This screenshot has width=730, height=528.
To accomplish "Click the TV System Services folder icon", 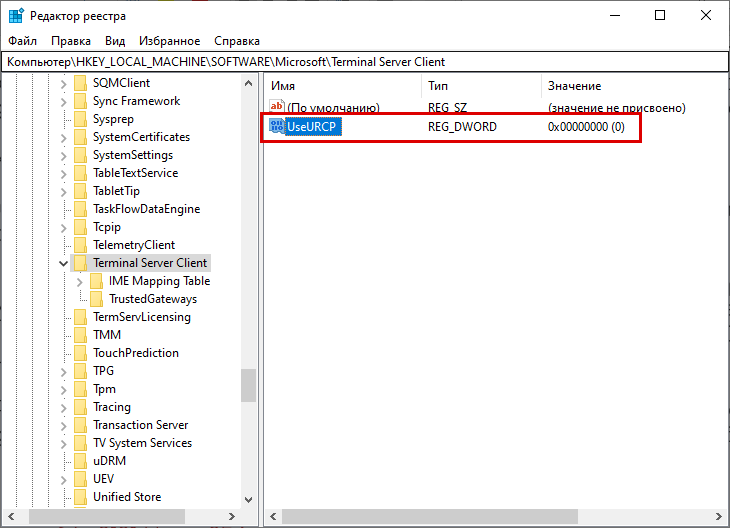I will pos(81,443).
